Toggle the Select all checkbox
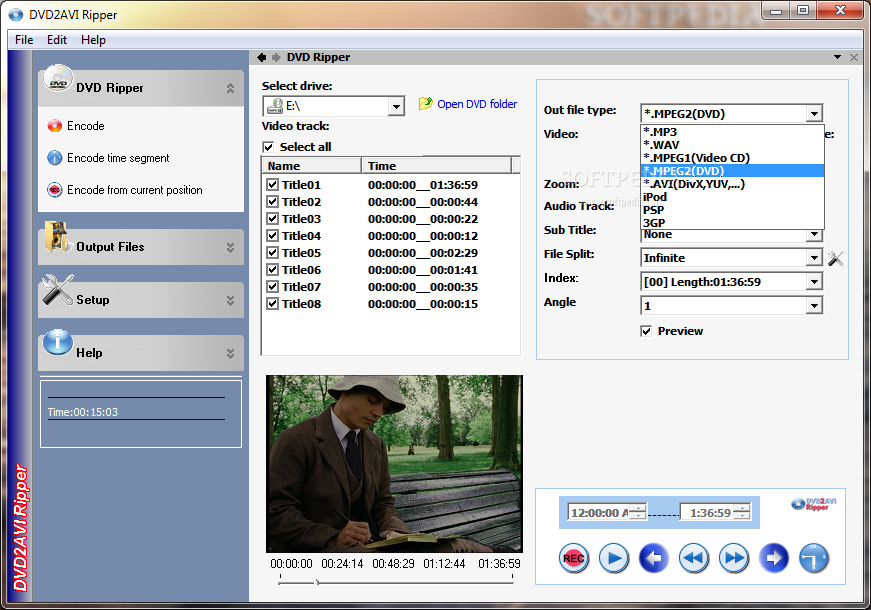Screen dimensions: 871x610 point(268,147)
